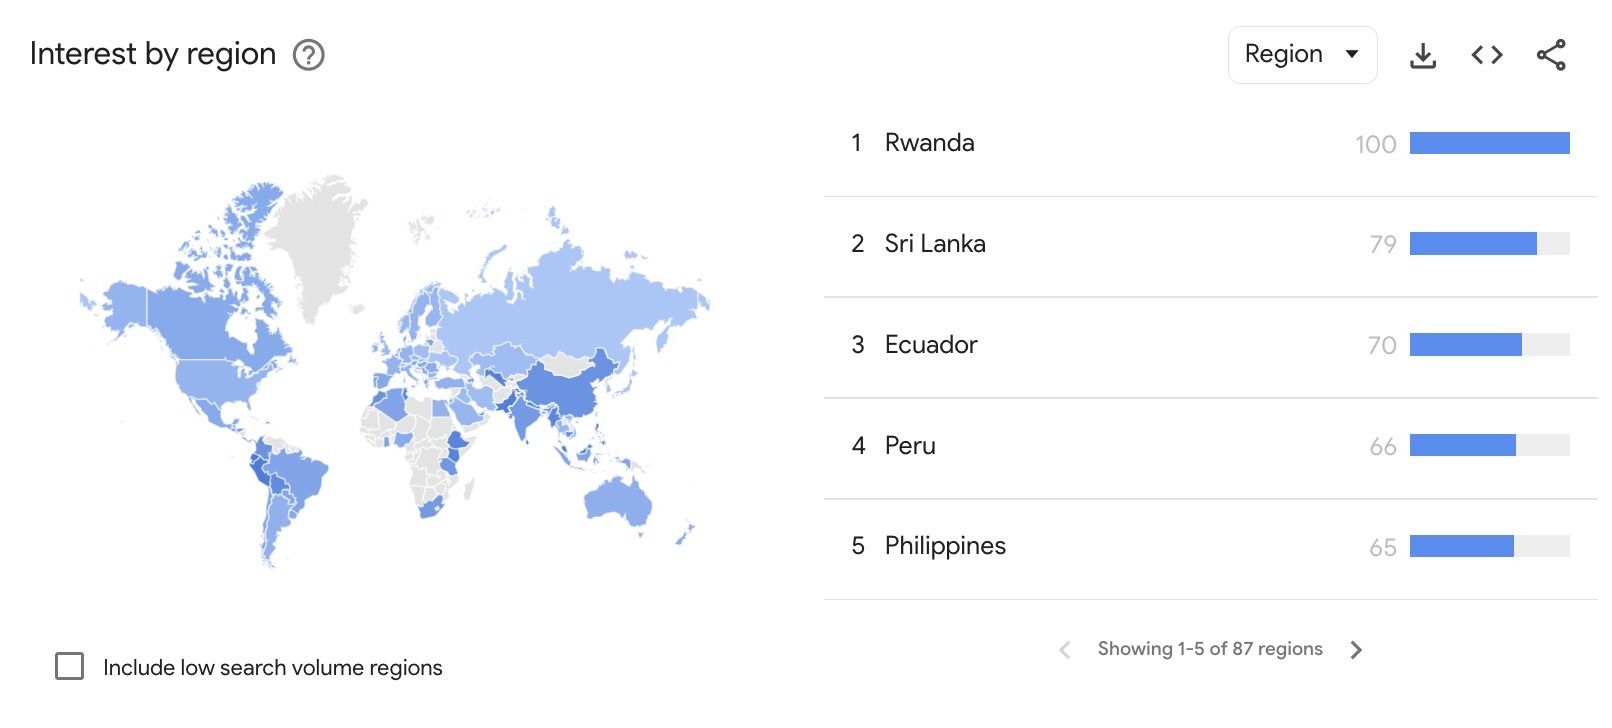
Task: Open the Region comparison picker
Action: 1302,55
